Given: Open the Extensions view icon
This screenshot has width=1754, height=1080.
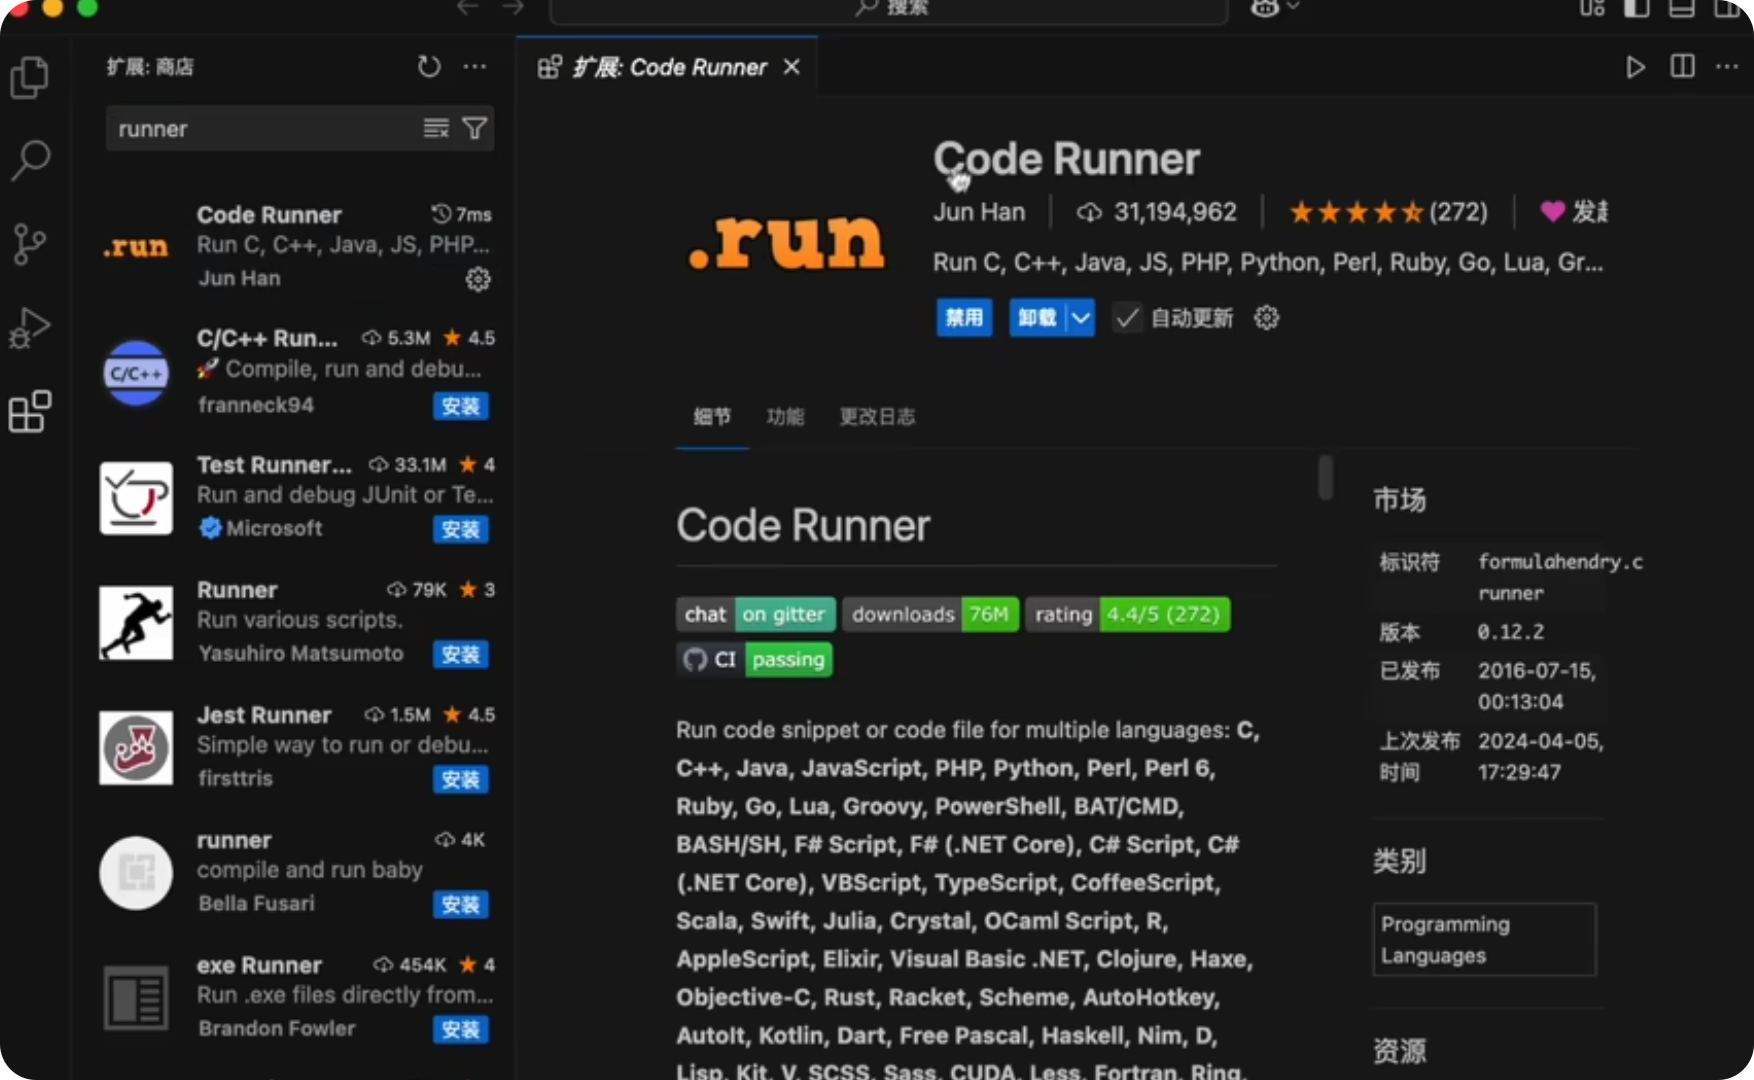Looking at the screenshot, I should (30, 411).
